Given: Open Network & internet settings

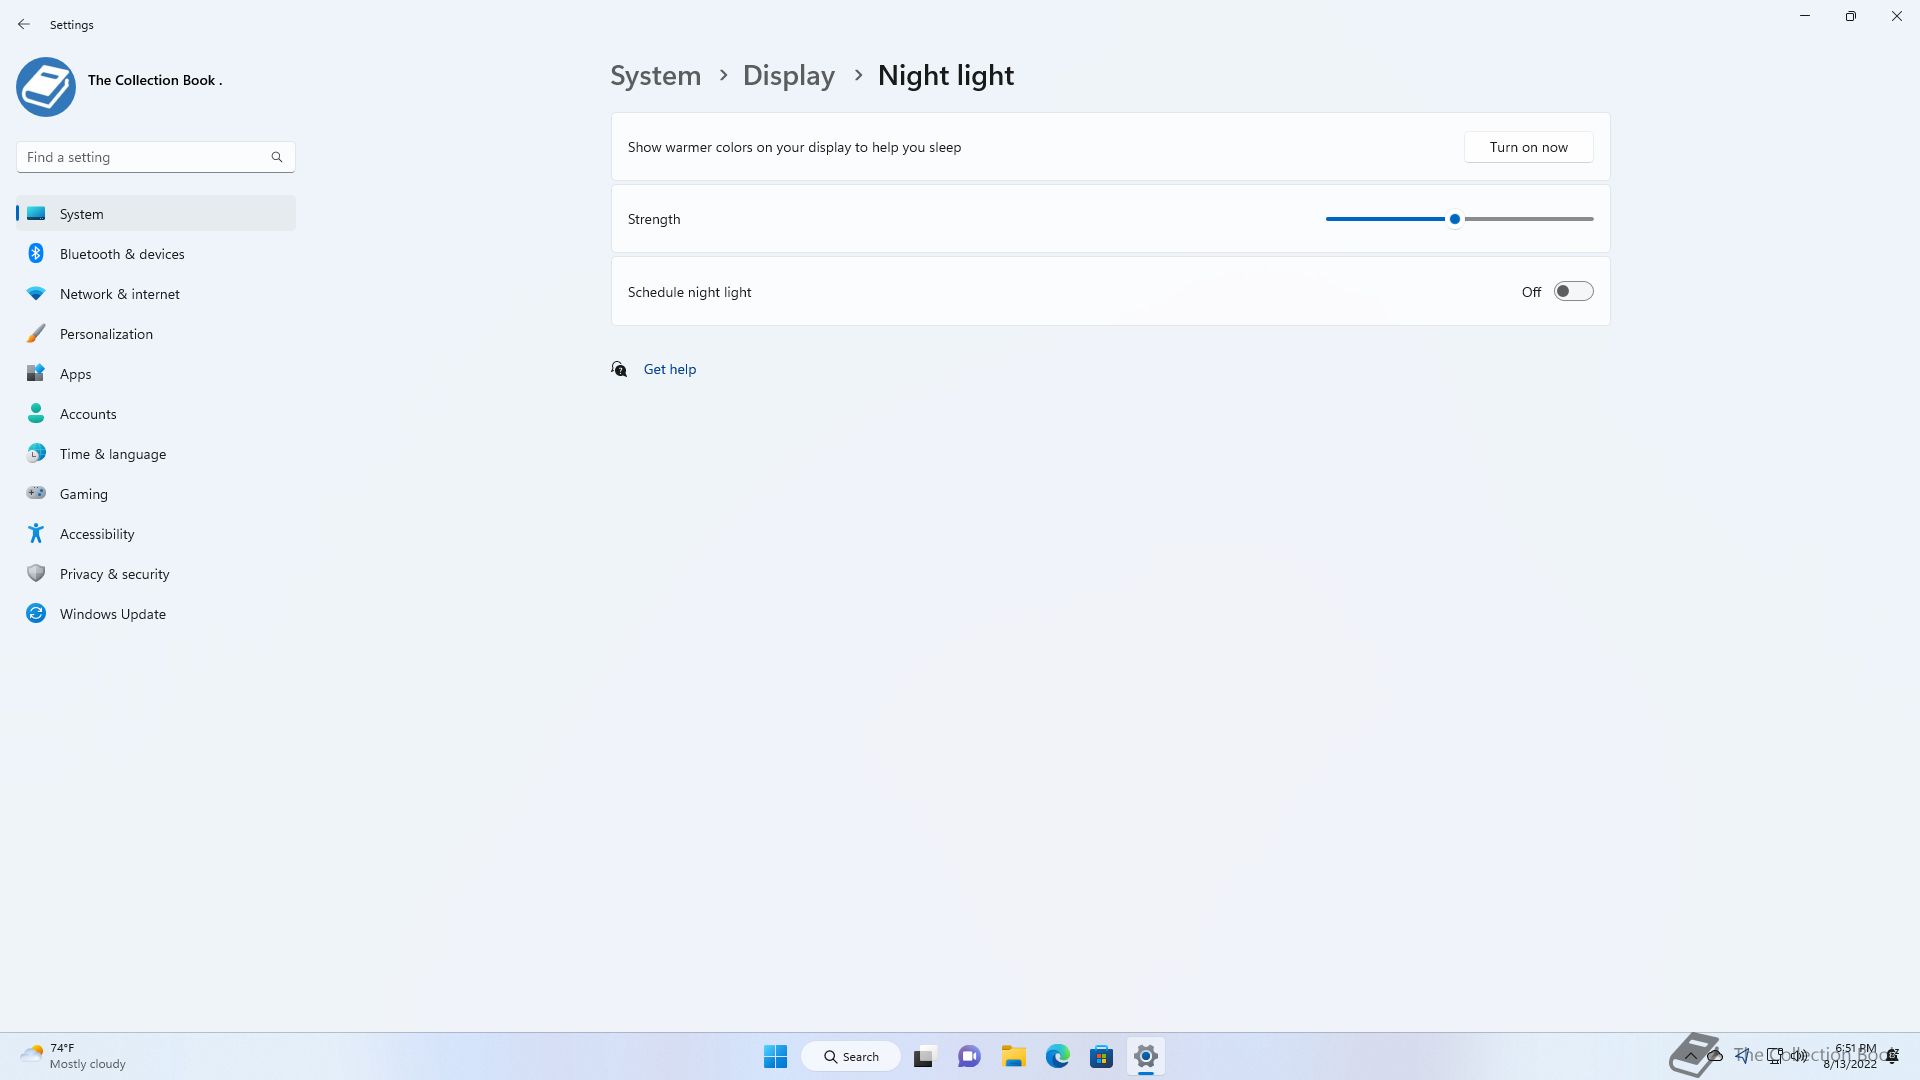Looking at the screenshot, I should pyautogui.click(x=119, y=294).
